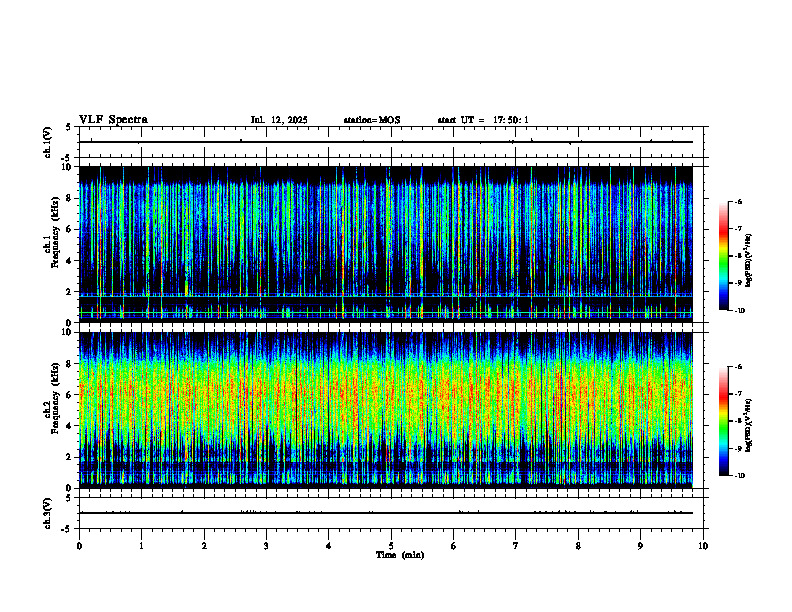This screenshot has height=612, width=792.
Task: Click the "ch.3(V)" axis label of bottom trace
Action: click(48, 513)
